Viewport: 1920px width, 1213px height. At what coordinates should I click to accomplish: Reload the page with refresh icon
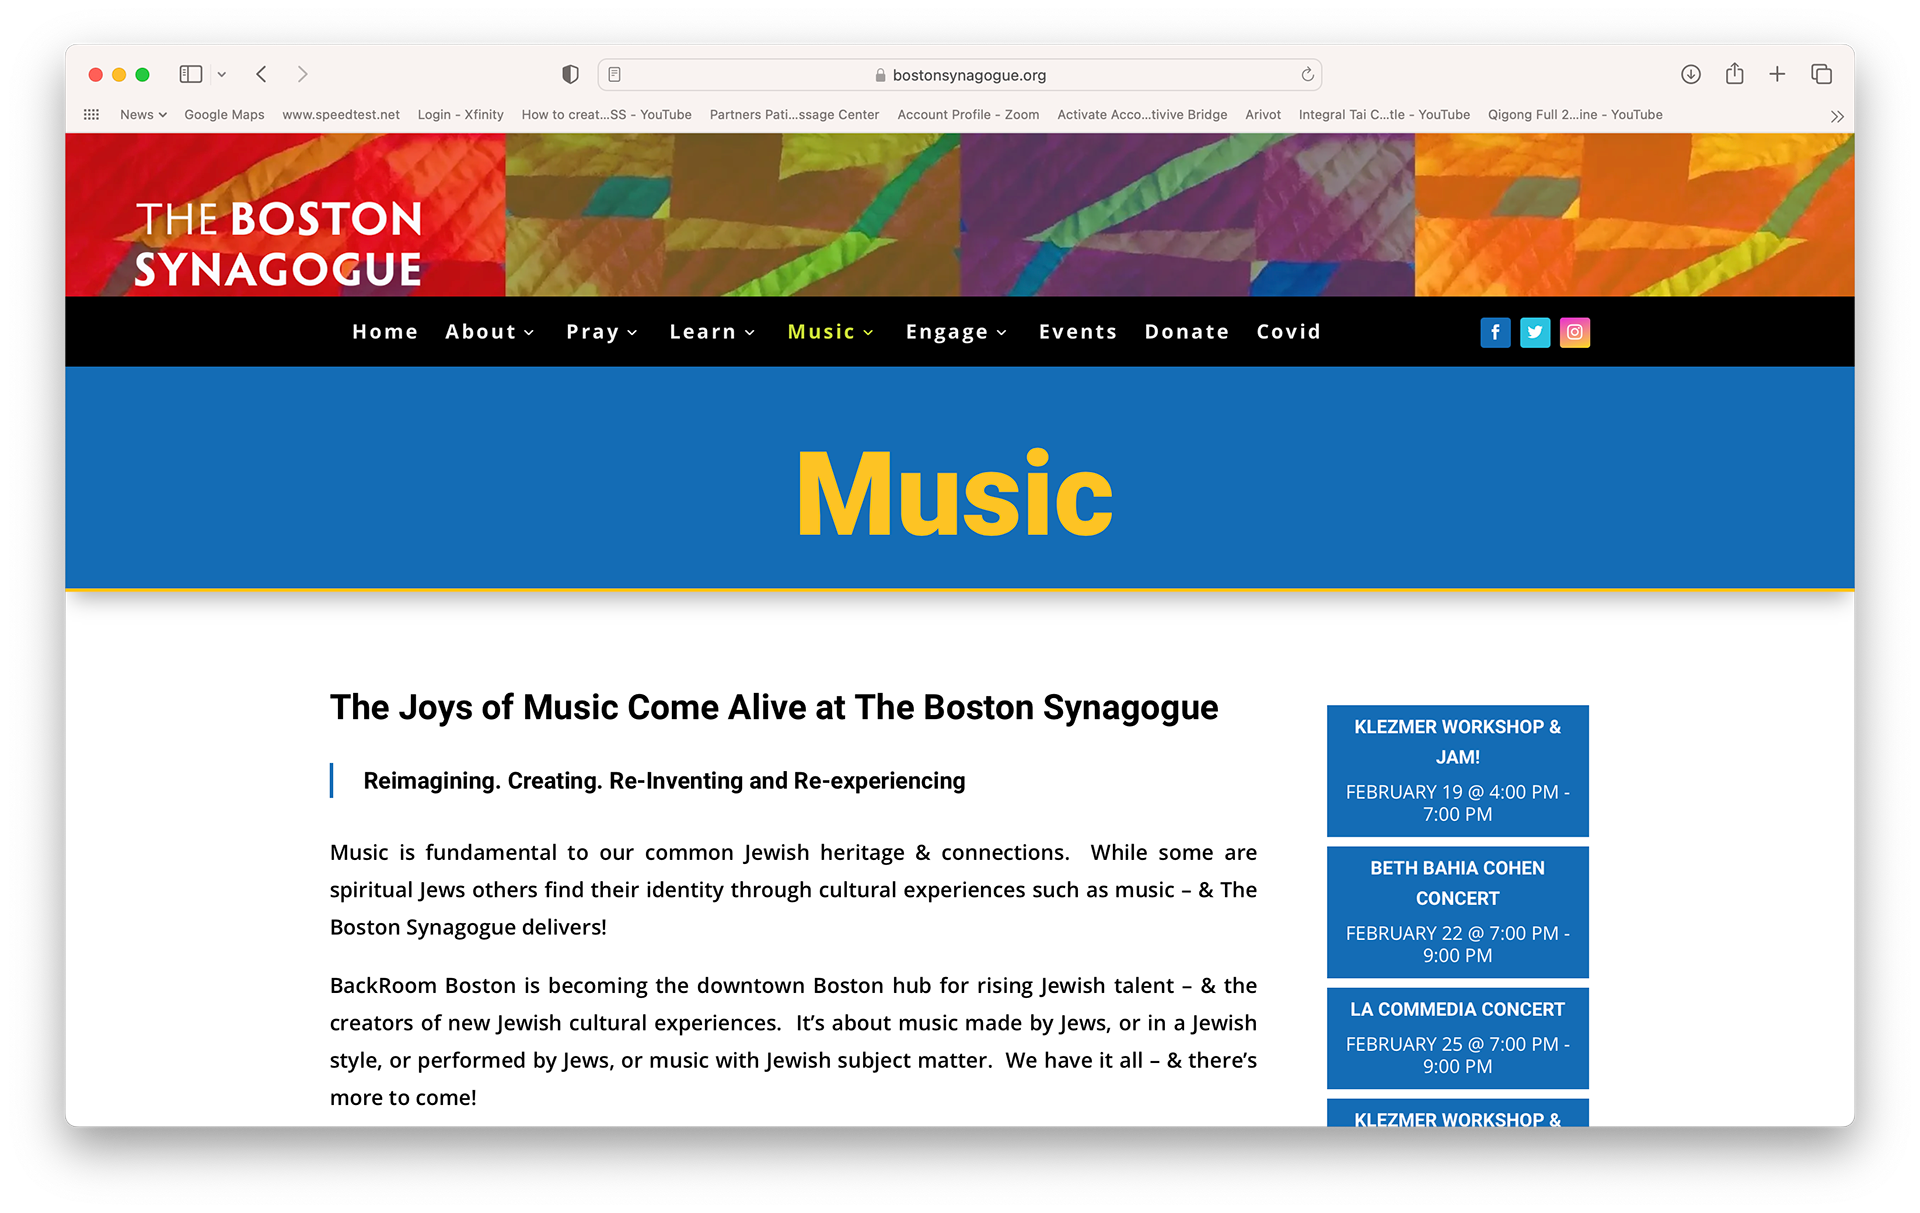tap(1307, 74)
